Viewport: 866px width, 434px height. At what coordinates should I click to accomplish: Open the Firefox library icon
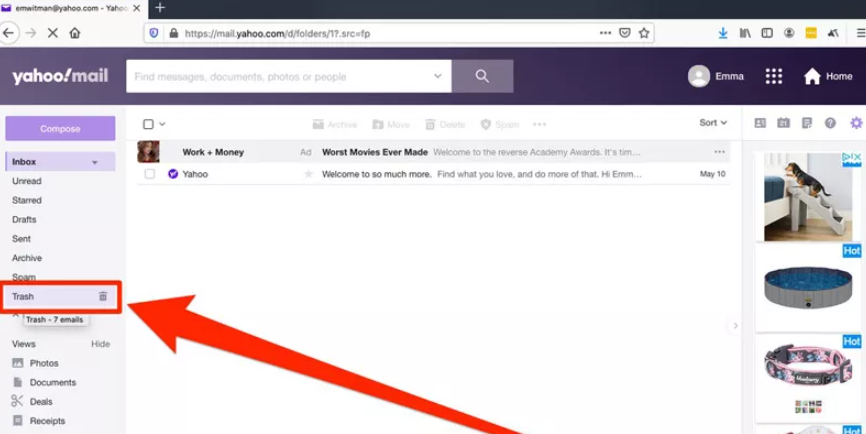(x=745, y=33)
